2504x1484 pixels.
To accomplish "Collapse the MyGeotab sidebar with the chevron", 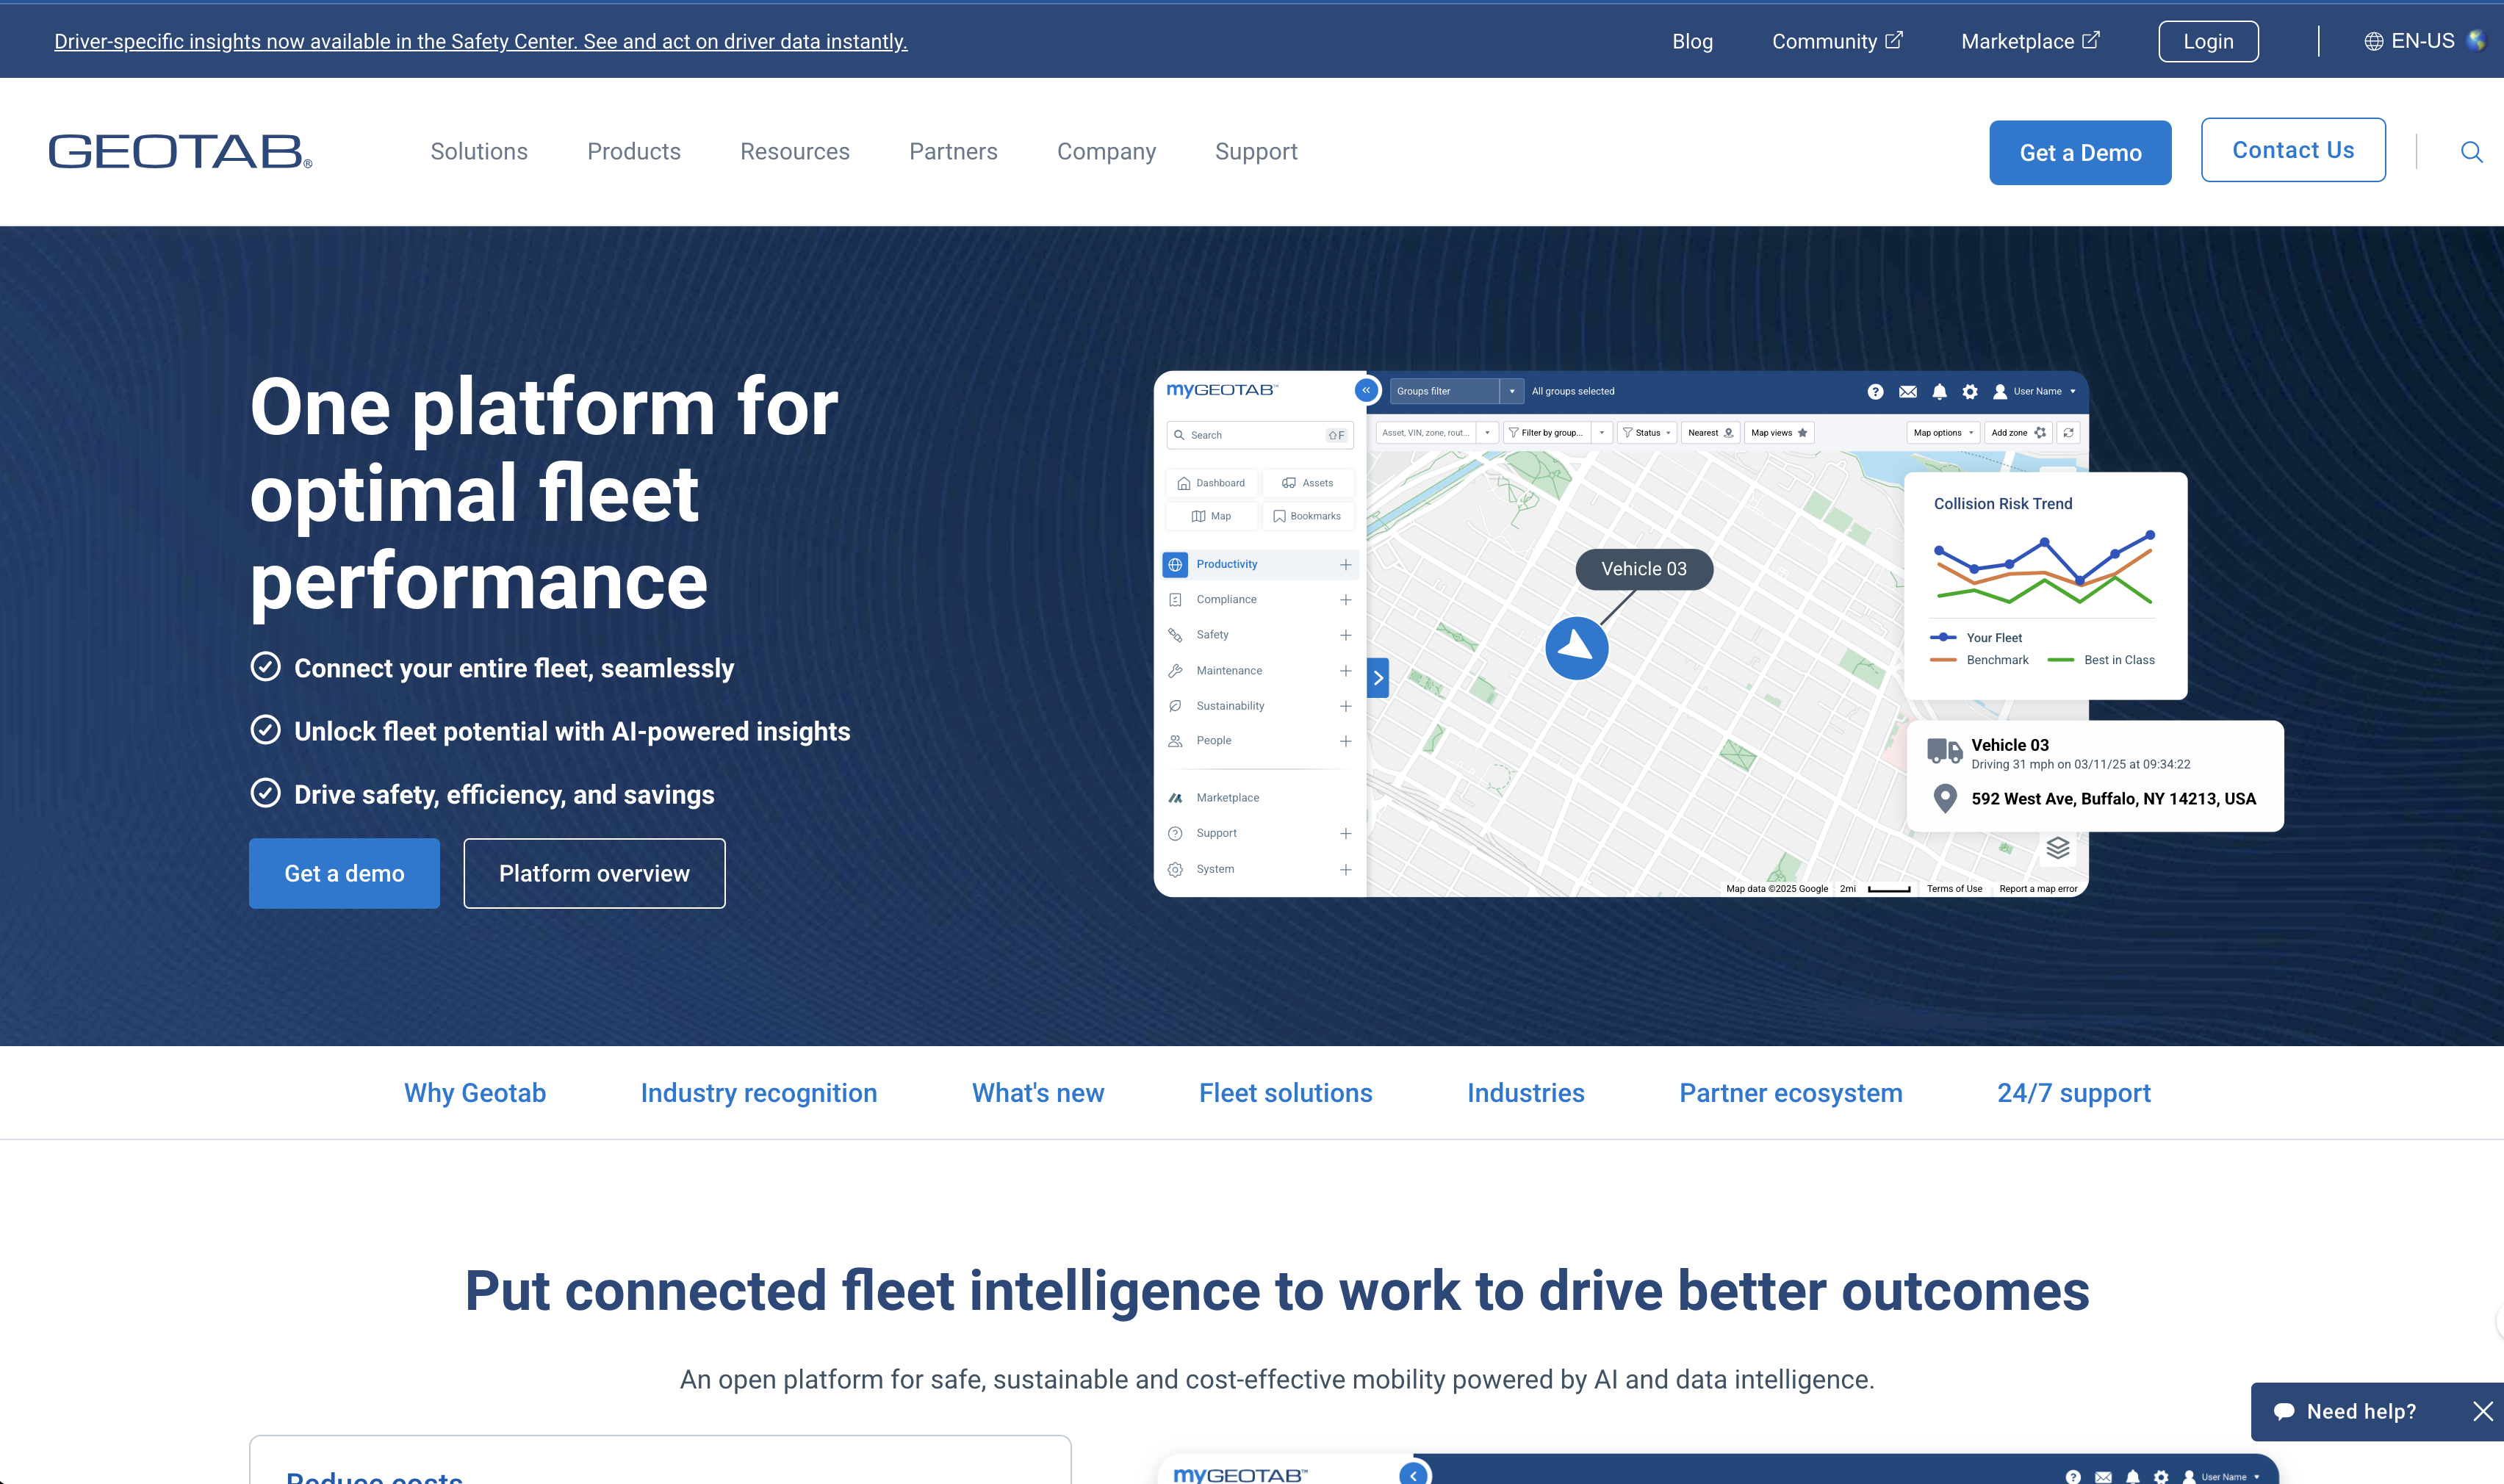I will tap(1366, 390).
